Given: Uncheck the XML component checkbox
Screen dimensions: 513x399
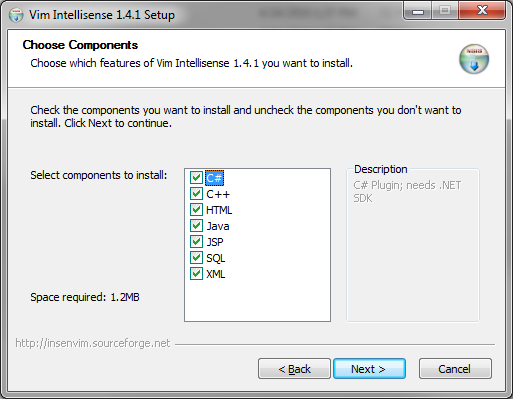Looking at the screenshot, I should (x=196, y=274).
